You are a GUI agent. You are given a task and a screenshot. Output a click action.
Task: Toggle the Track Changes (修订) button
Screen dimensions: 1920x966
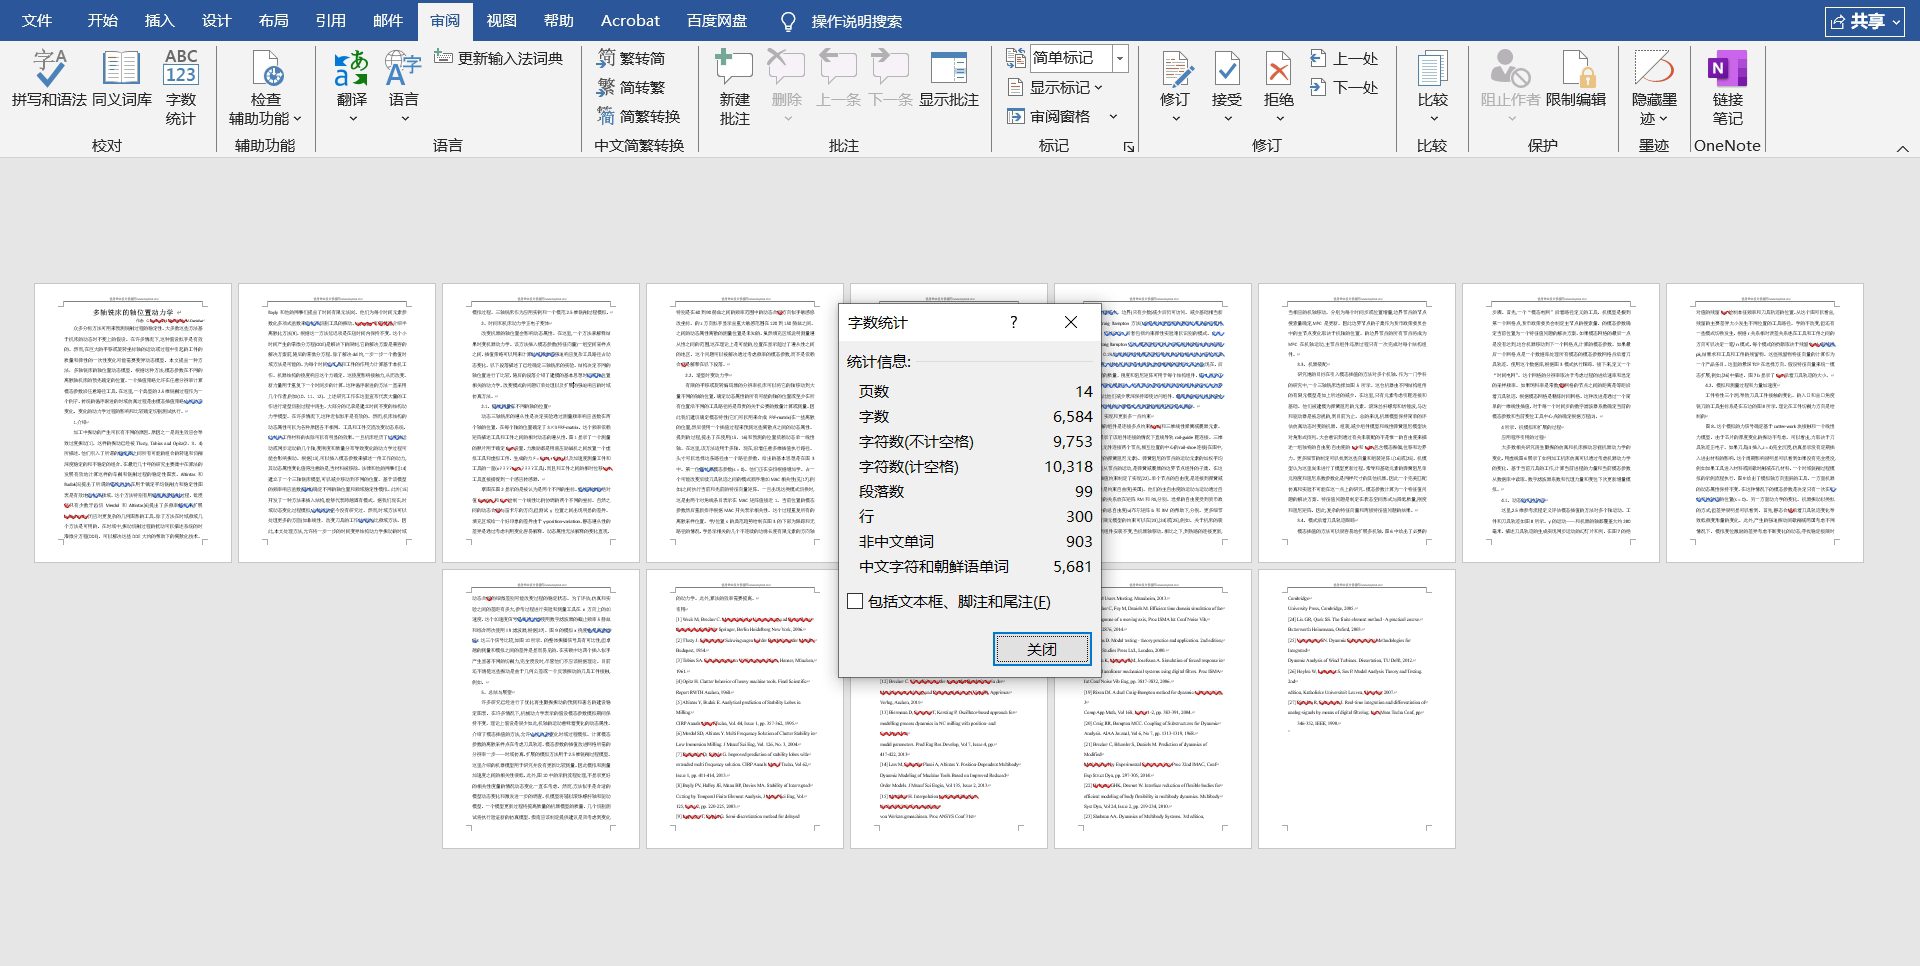point(1175,72)
